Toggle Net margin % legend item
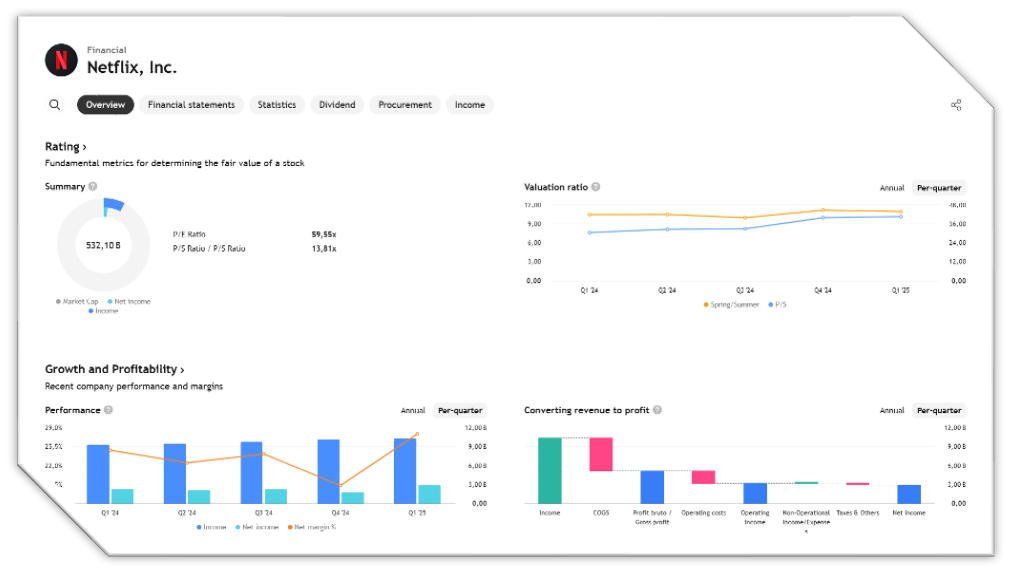This screenshot has width=1010, height=574. (312, 527)
